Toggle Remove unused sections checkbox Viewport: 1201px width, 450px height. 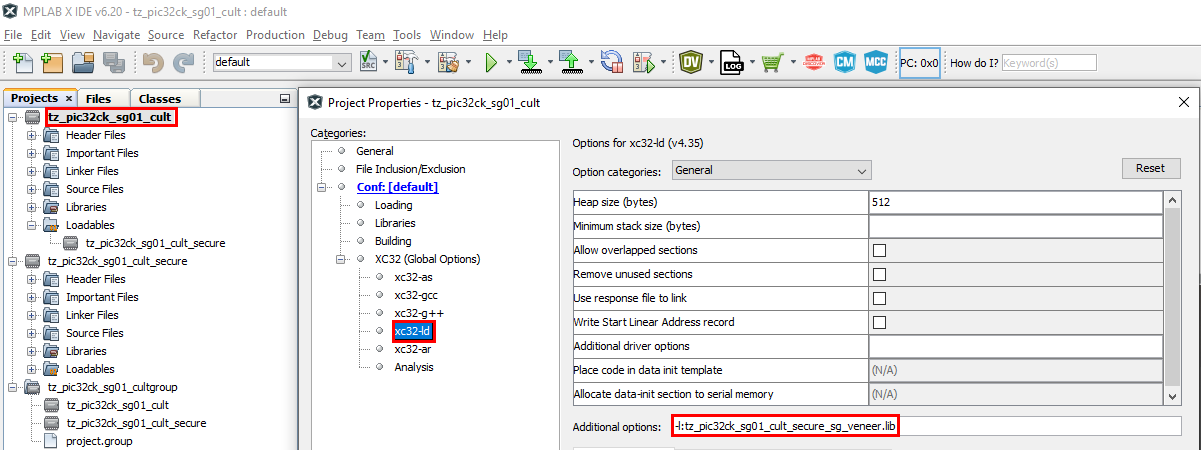pos(880,274)
